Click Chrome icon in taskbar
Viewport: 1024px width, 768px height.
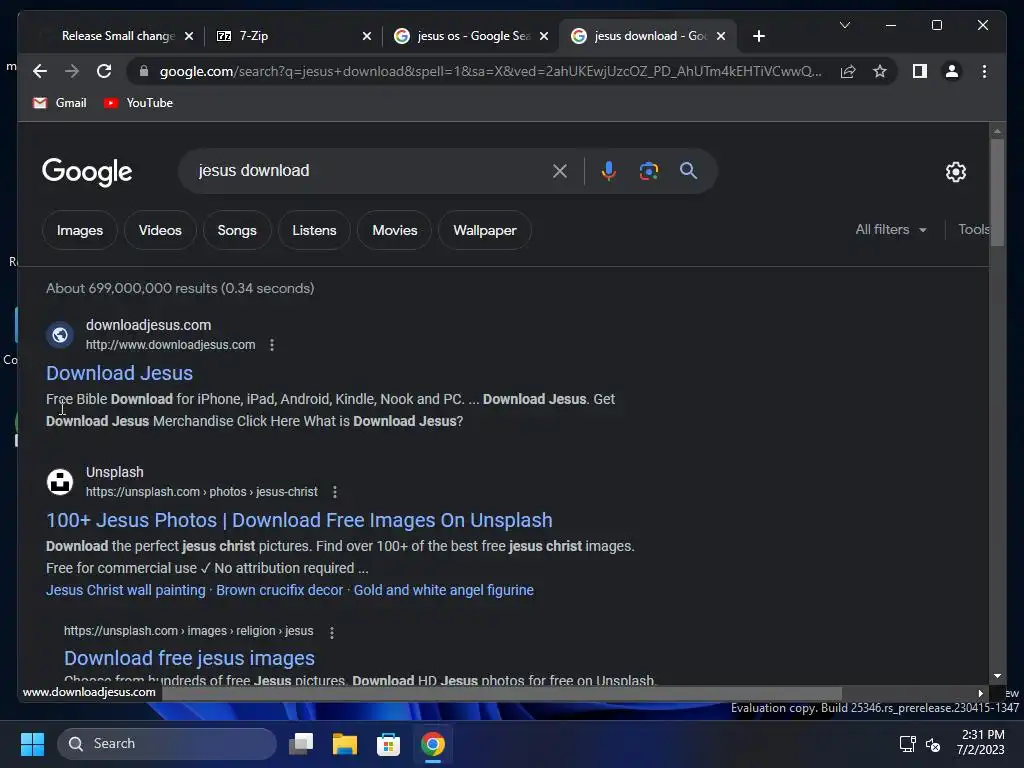coord(432,744)
